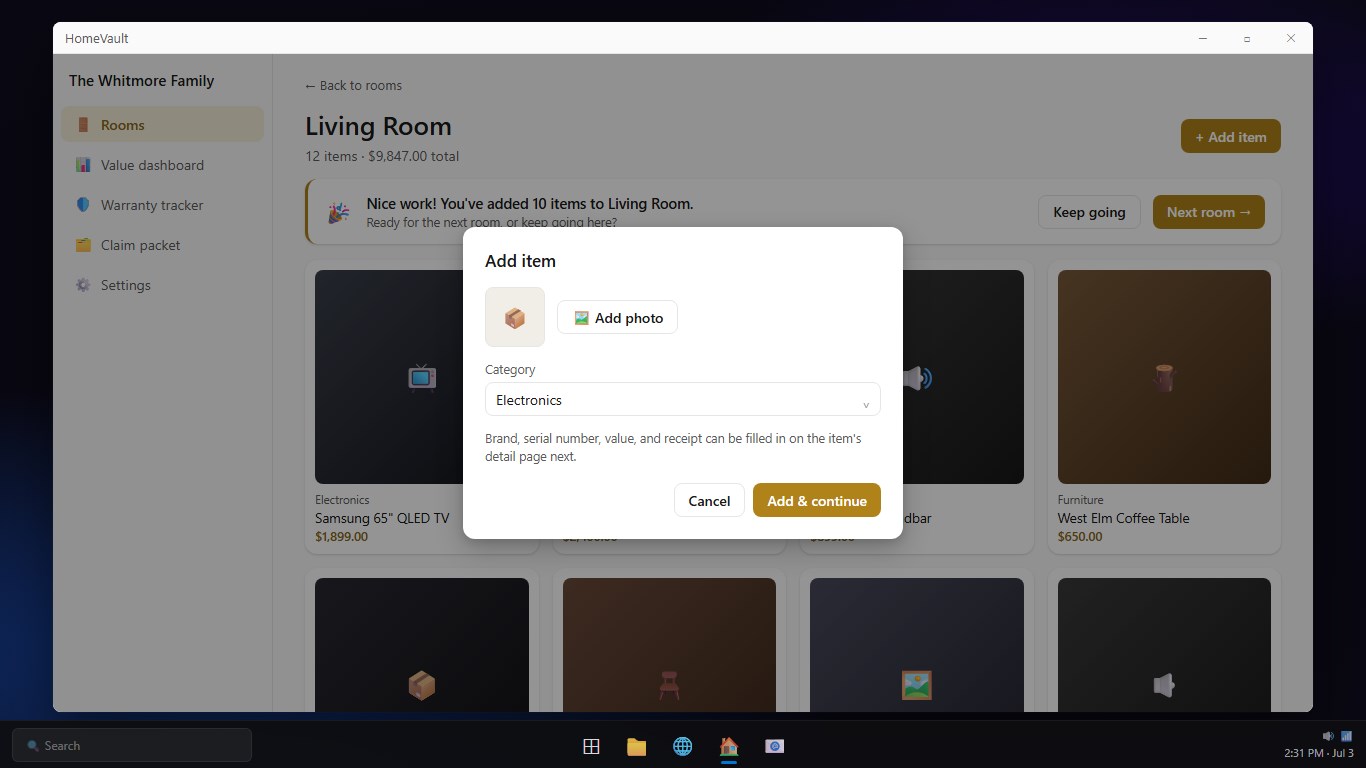The width and height of the screenshot is (1366, 768).
Task: Click the Furniture label on Coffee Table card
Action: [x=1080, y=500]
